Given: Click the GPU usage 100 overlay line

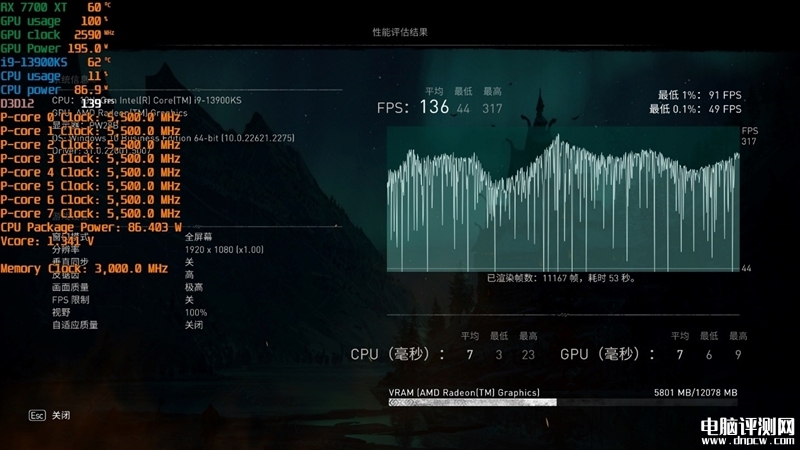Looking at the screenshot, I should [x=54, y=21].
